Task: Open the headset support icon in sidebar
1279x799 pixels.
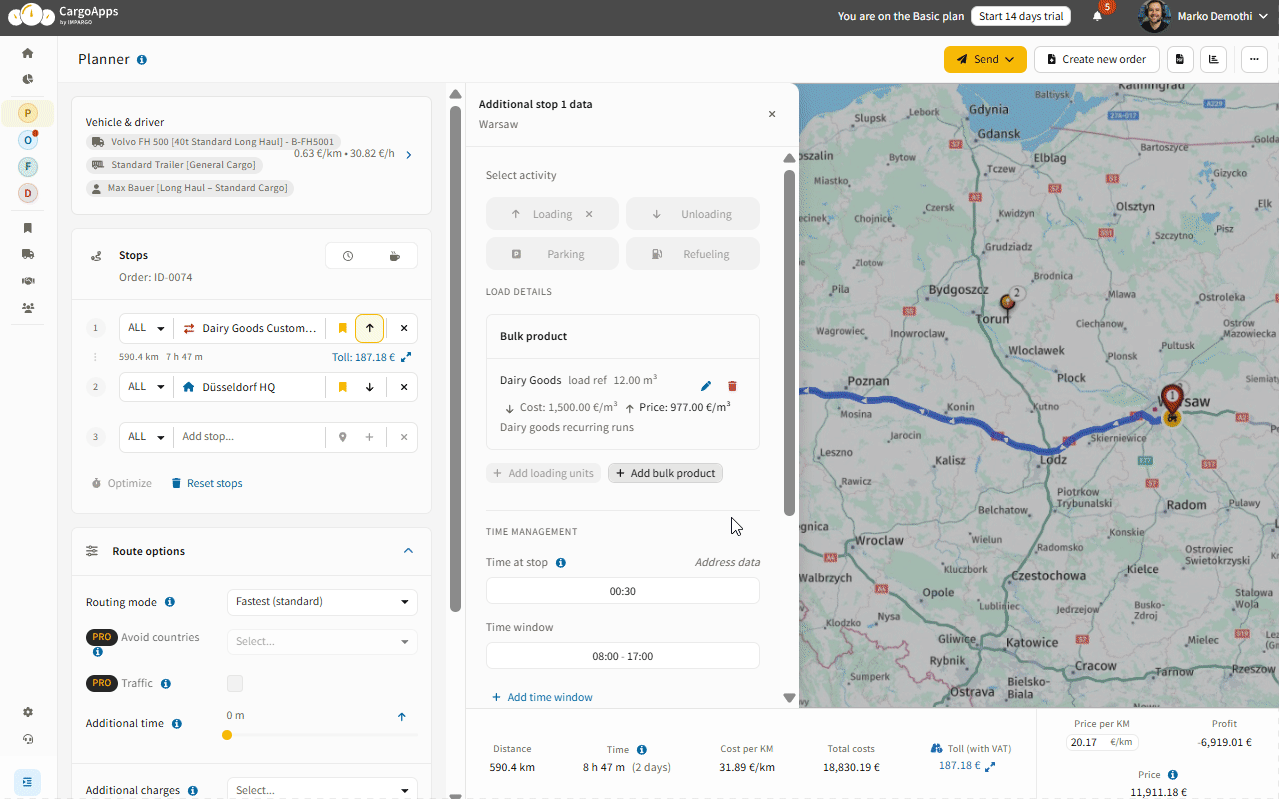Action: point(28,739)
